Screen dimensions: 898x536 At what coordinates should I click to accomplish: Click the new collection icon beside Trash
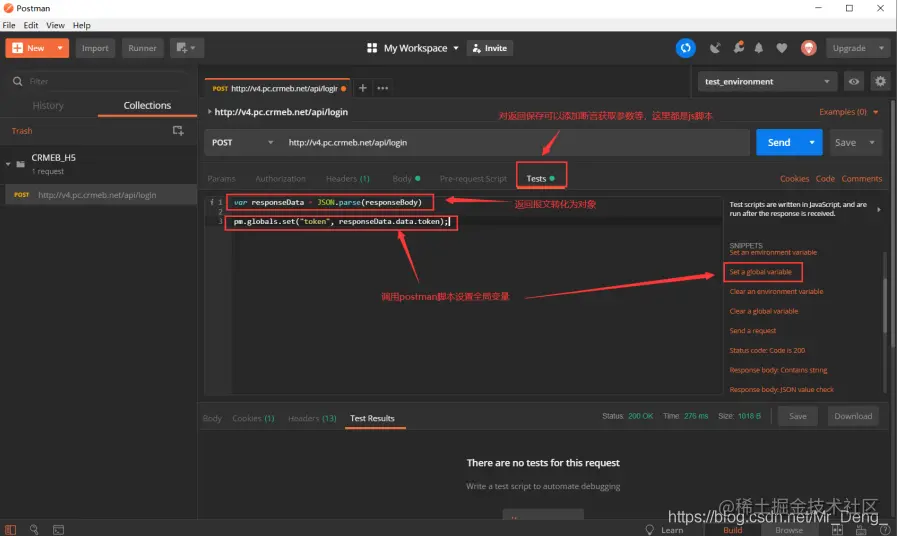point(178,131)
